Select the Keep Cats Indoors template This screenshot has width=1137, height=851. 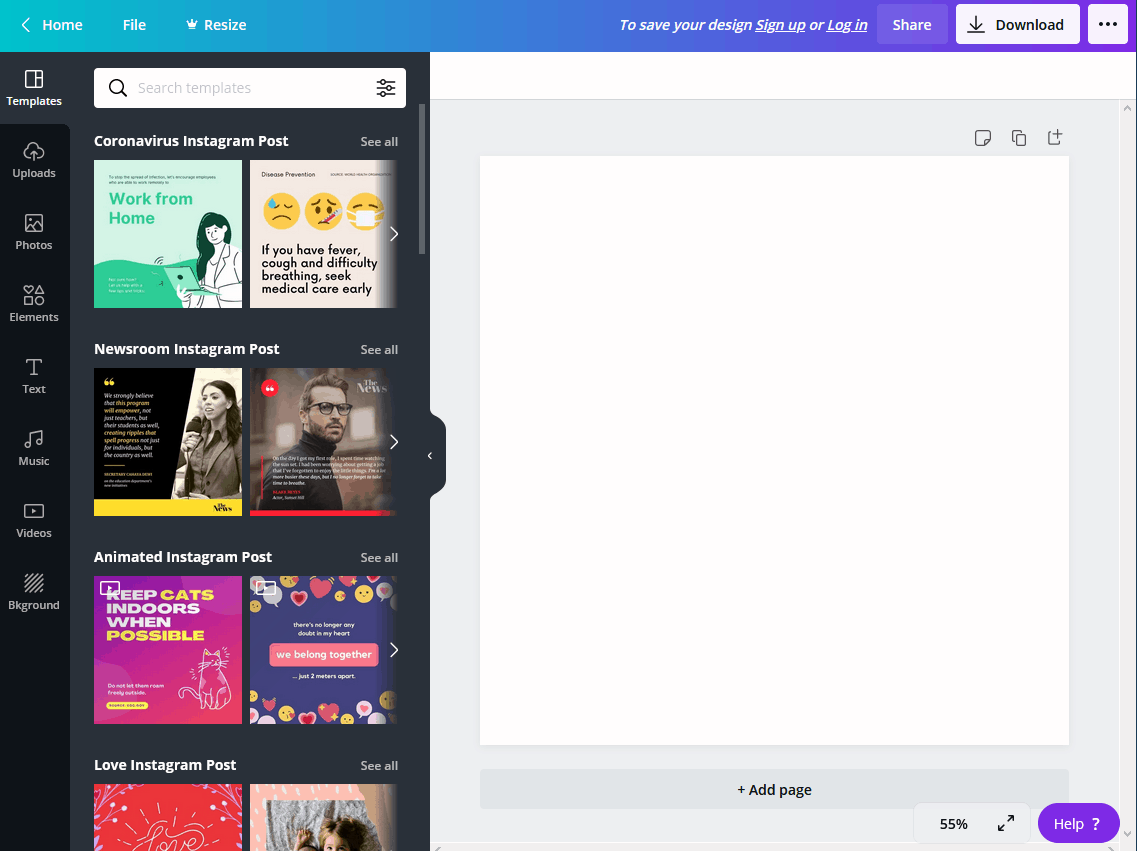tap(168, 650)
